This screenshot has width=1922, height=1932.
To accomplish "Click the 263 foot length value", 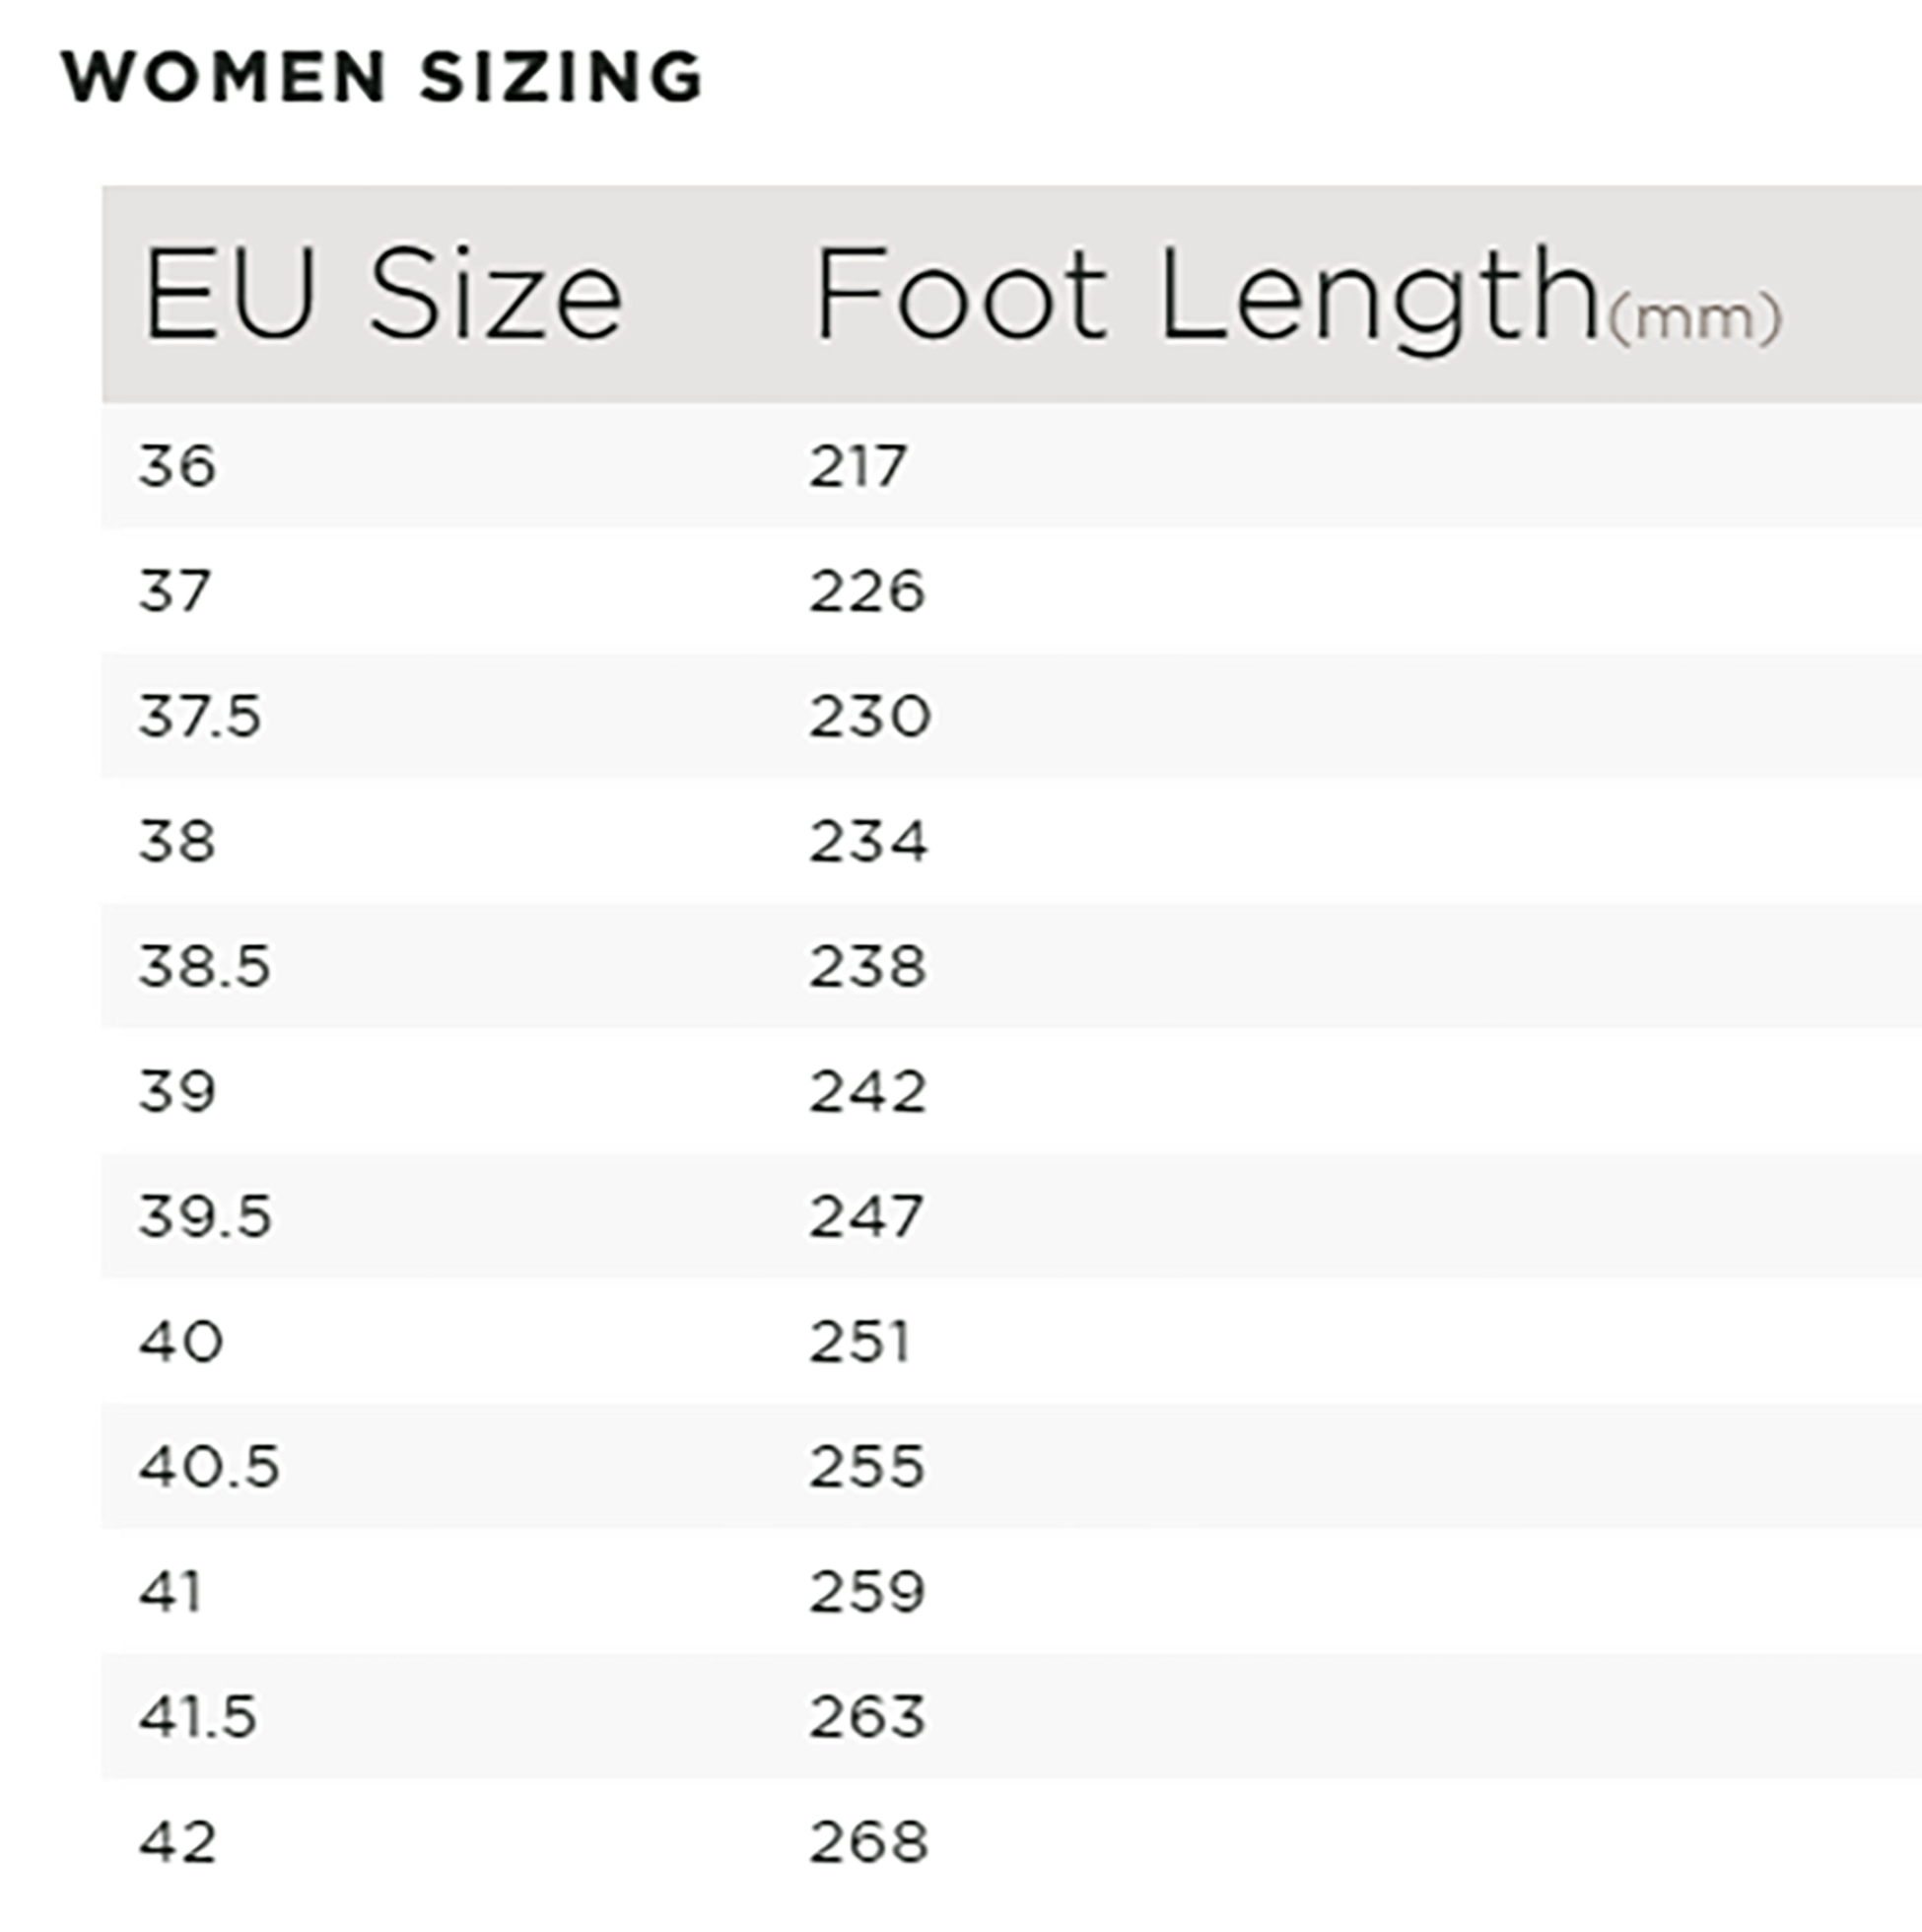I will 866,1717.
